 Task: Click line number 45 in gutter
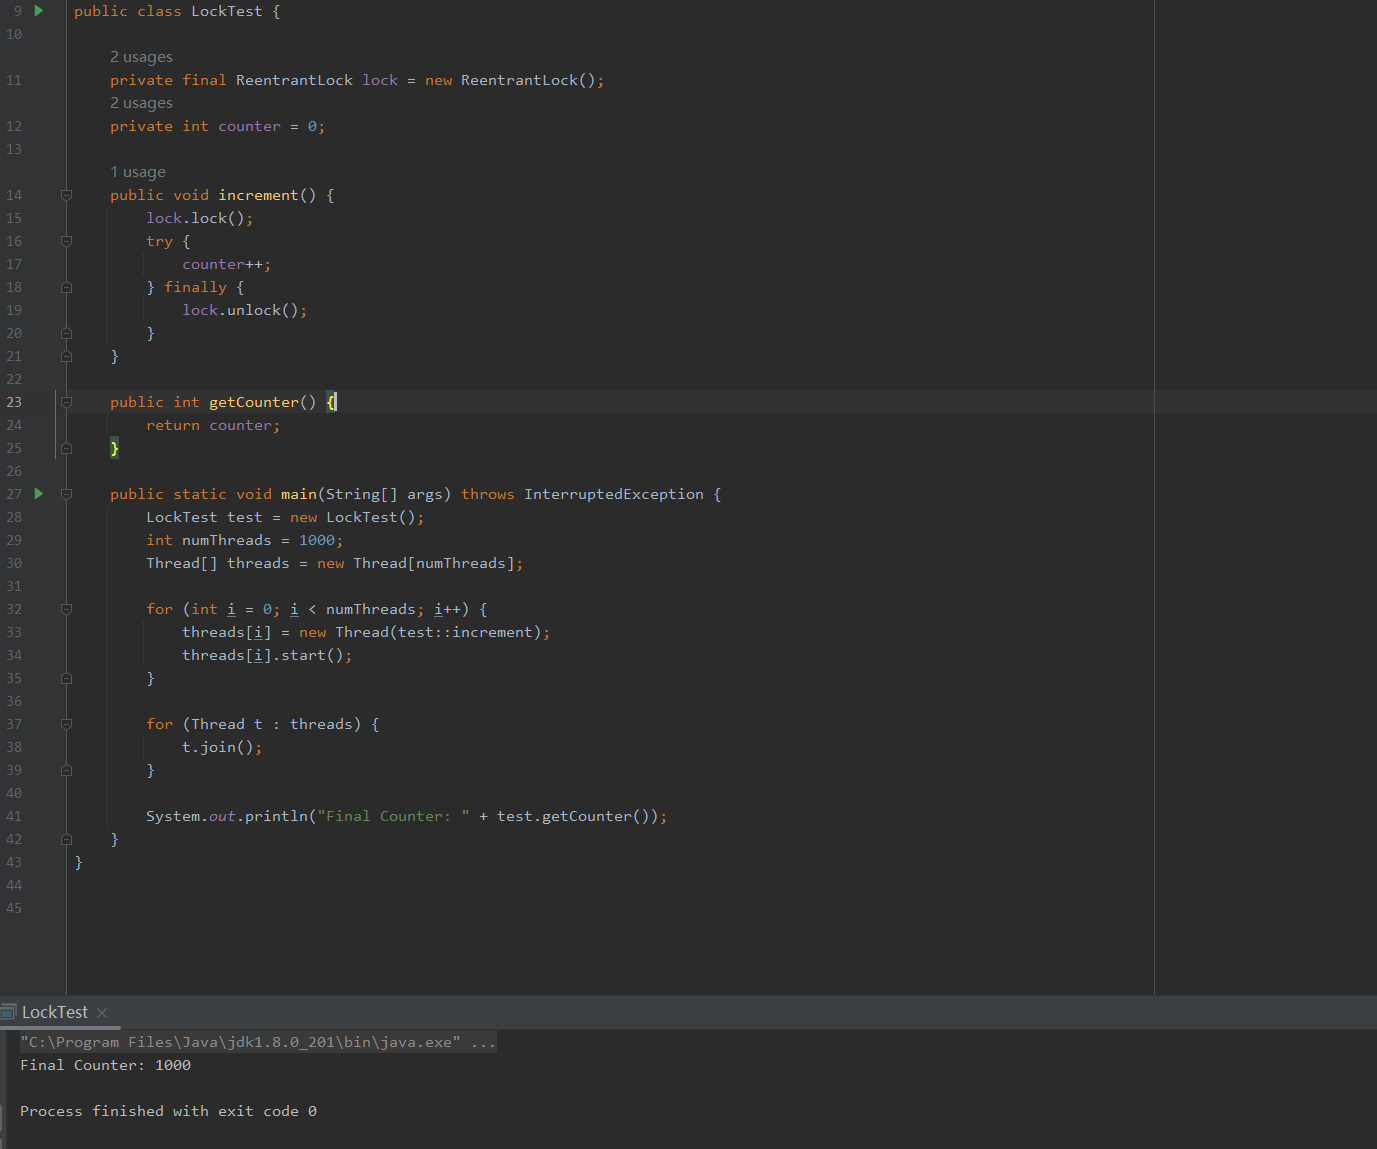coord(14,908)
